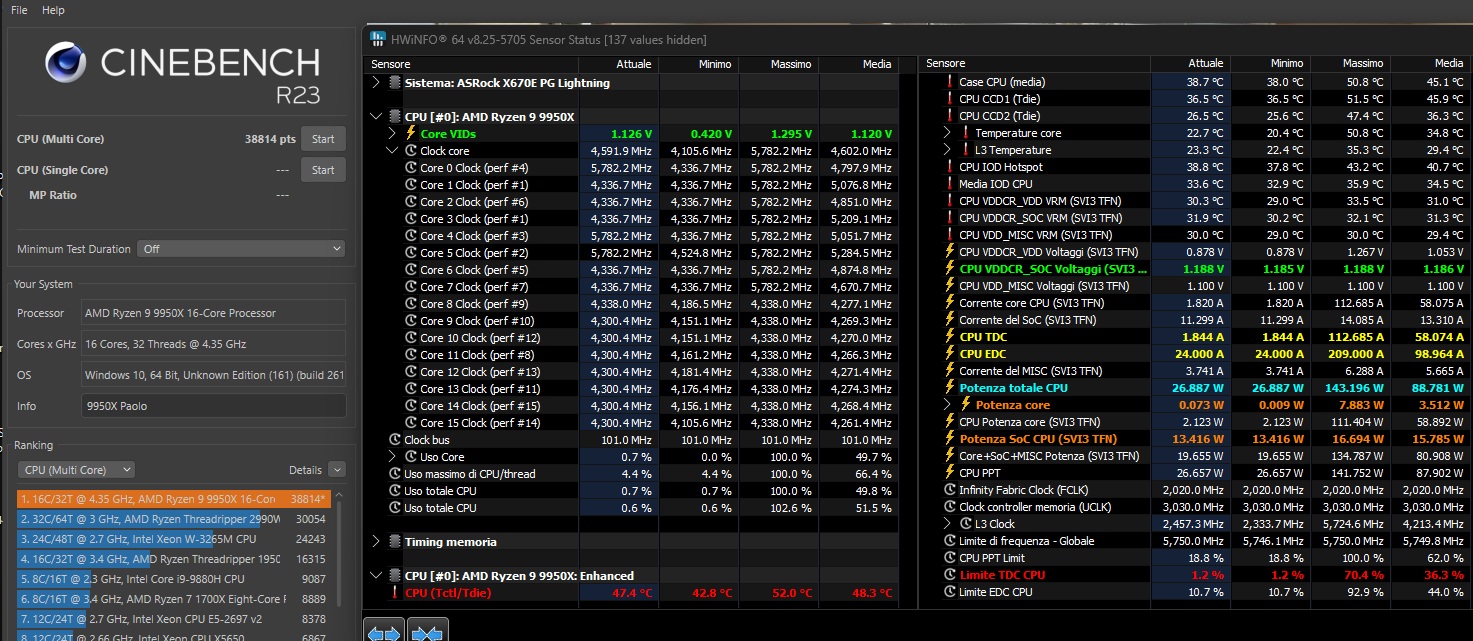This screenshot has height=641, width=1473.
Task: Click the lightning icon beside Core VIDs
Action: 410,134
